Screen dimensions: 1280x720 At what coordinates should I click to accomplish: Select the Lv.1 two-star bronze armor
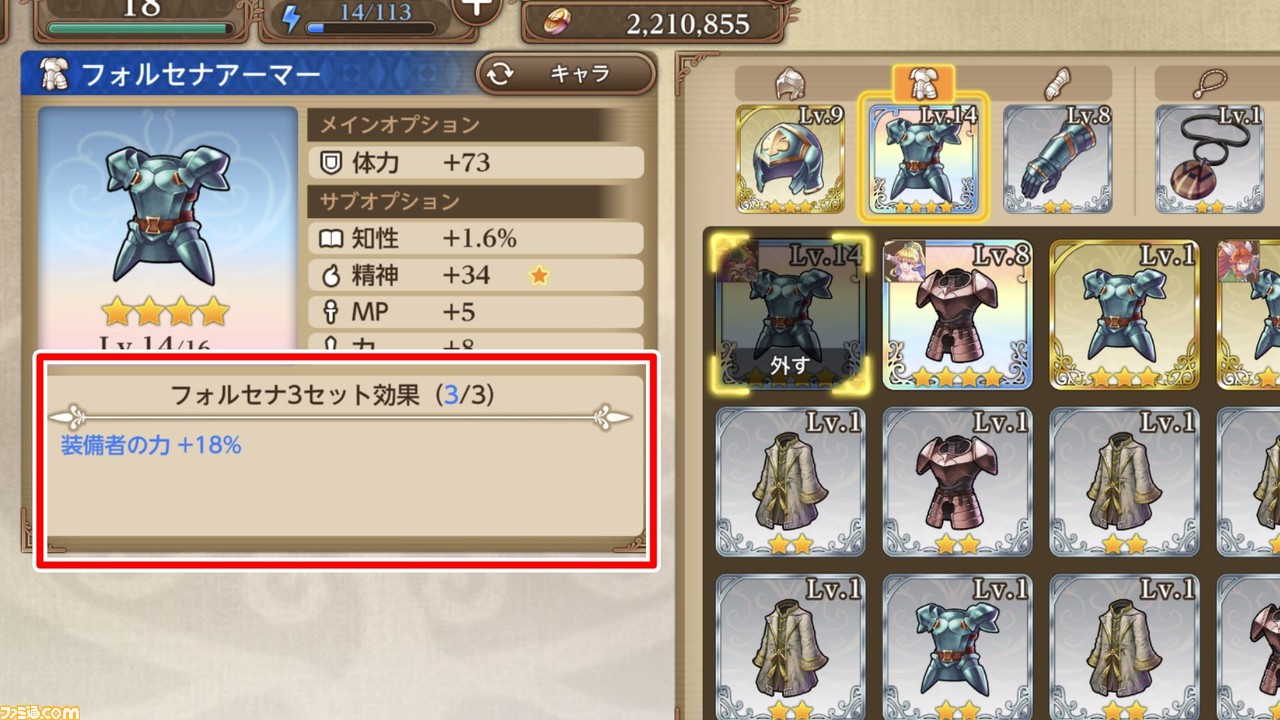[x=957, y=482]
